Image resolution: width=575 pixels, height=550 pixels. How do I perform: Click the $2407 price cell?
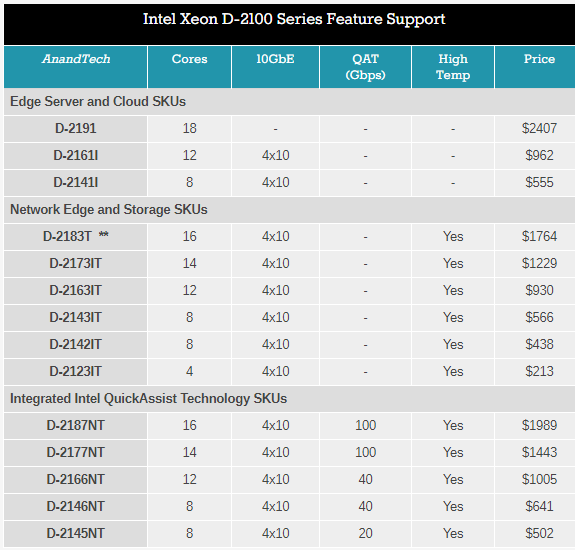[x=535, y=129]
